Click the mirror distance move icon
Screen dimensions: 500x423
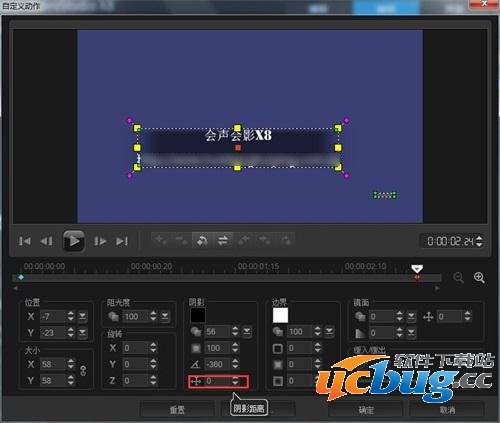[x=428, y=316]
